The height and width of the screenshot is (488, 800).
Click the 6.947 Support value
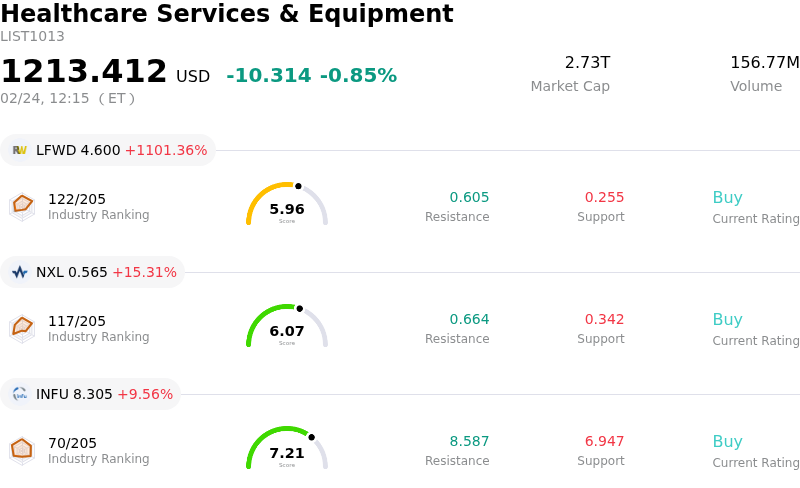(x=604, y=442)
